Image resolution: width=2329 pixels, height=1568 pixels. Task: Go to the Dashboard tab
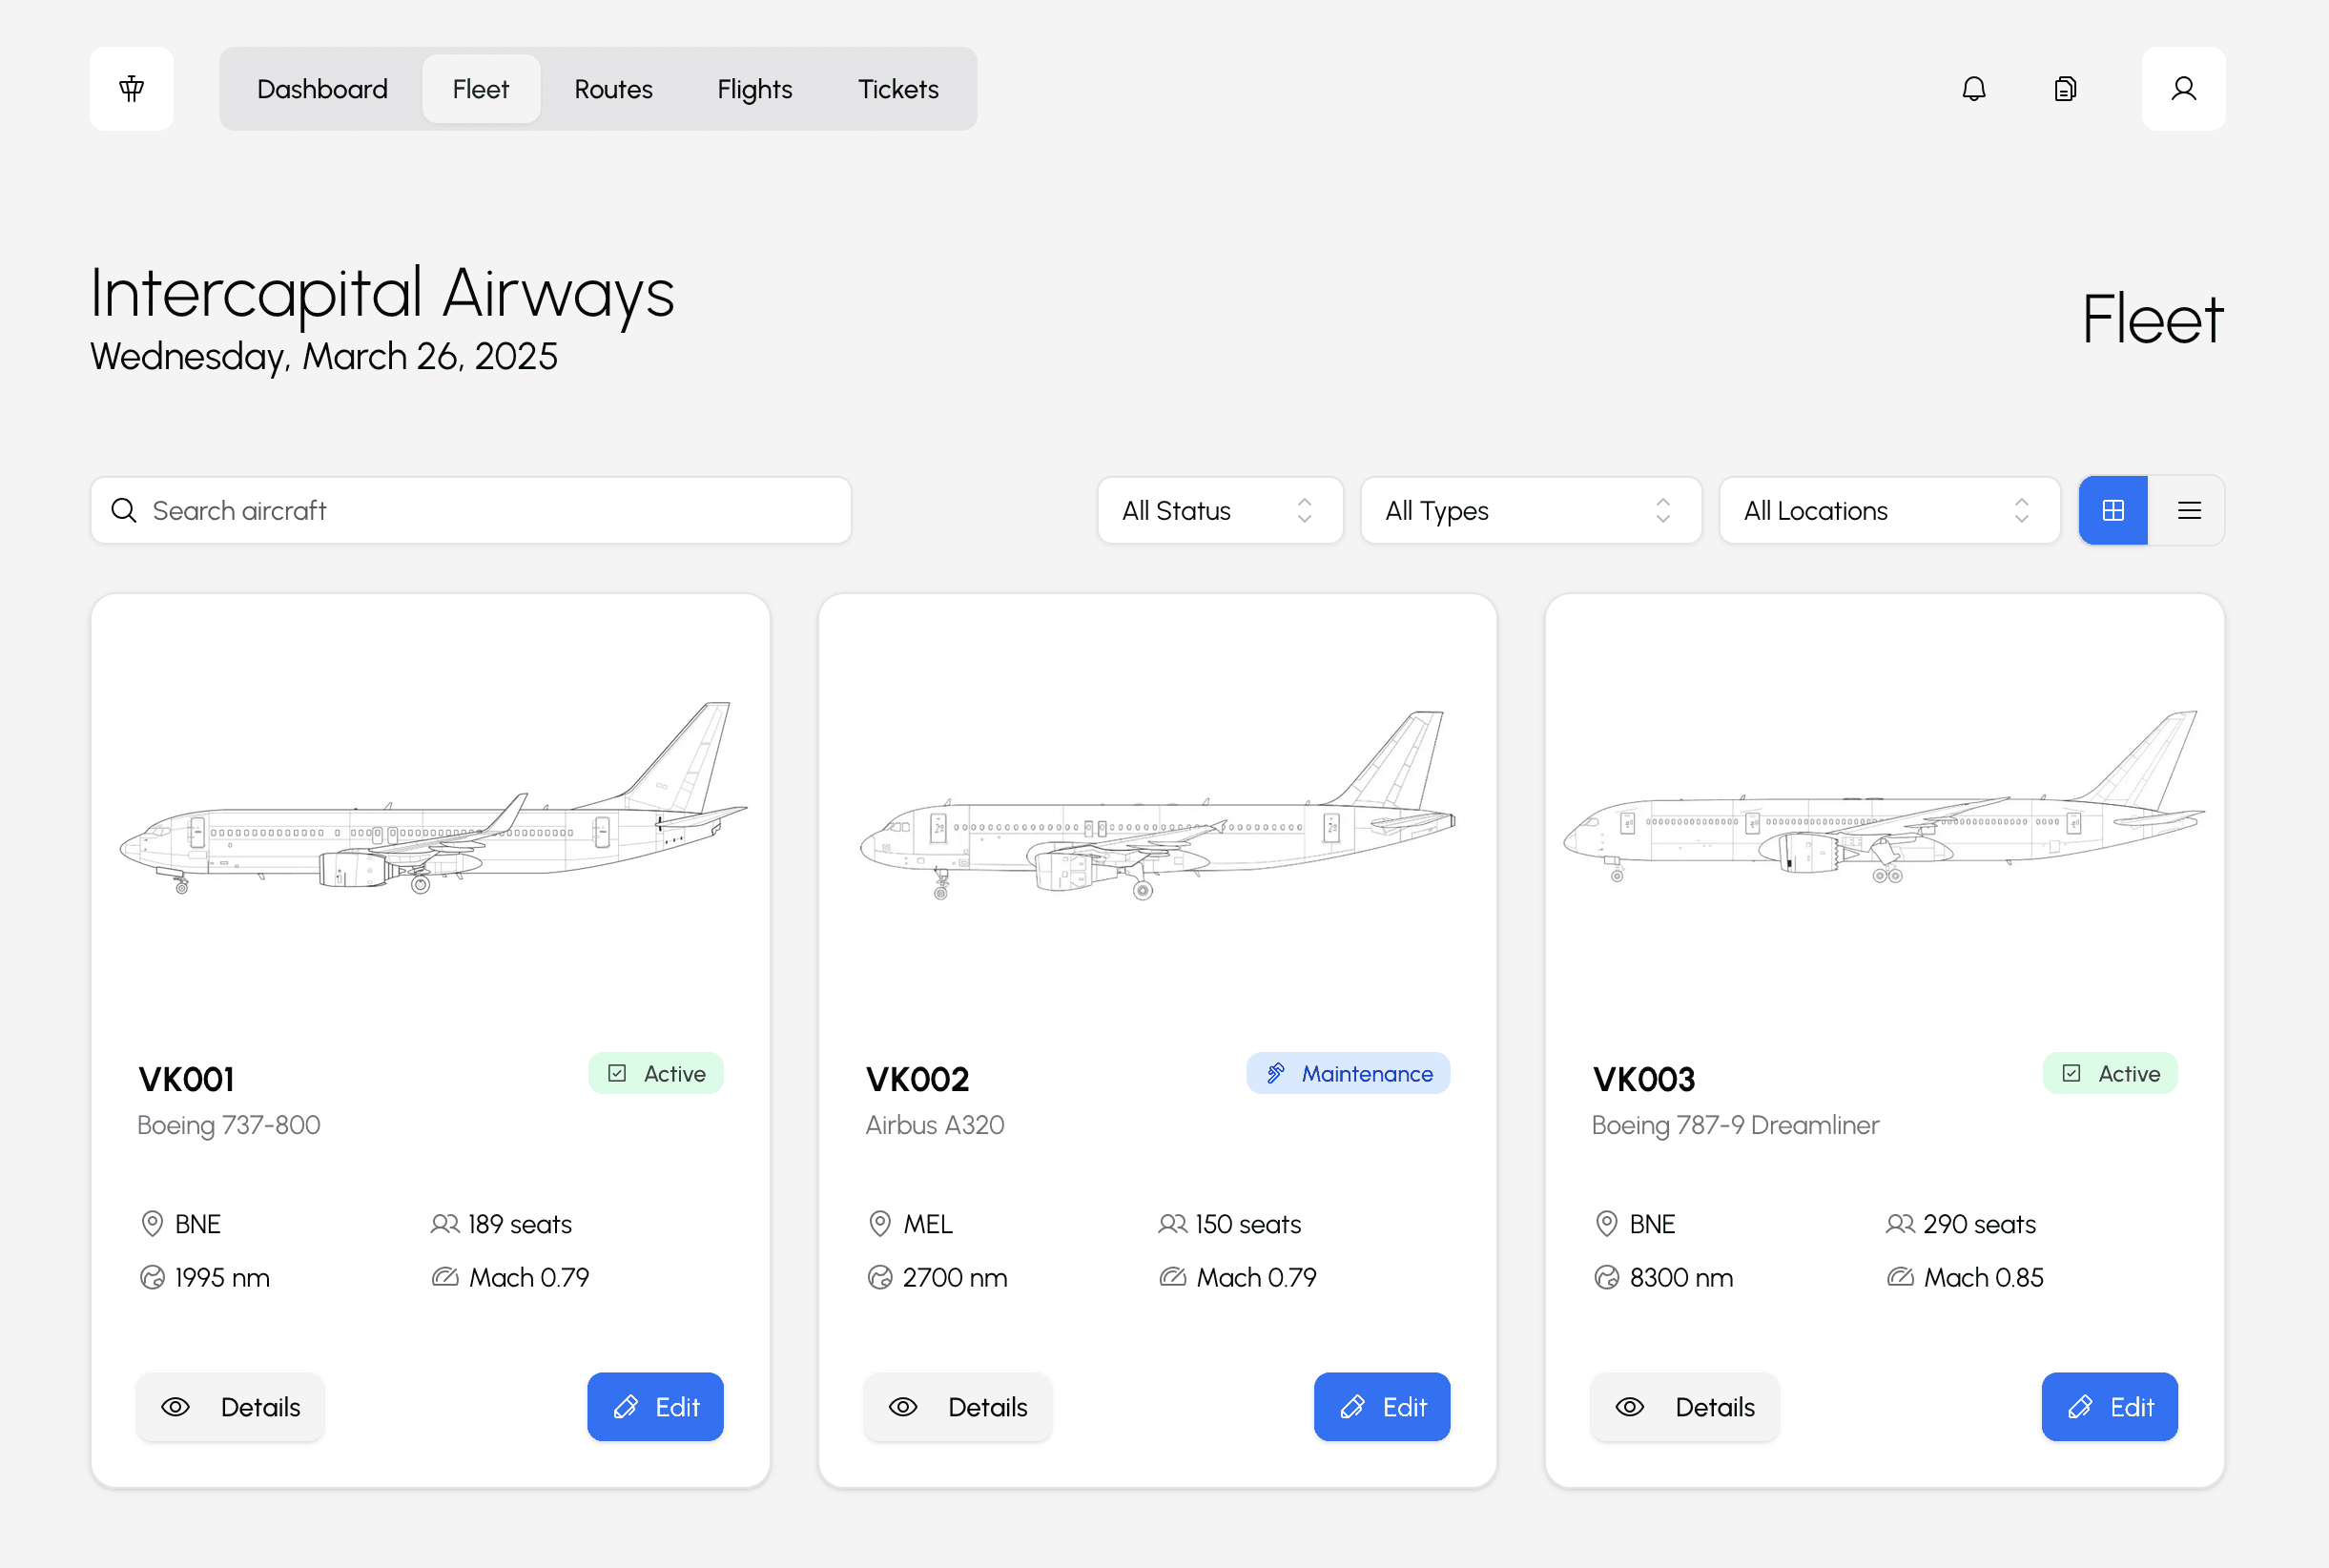click(x=322, y=89)
